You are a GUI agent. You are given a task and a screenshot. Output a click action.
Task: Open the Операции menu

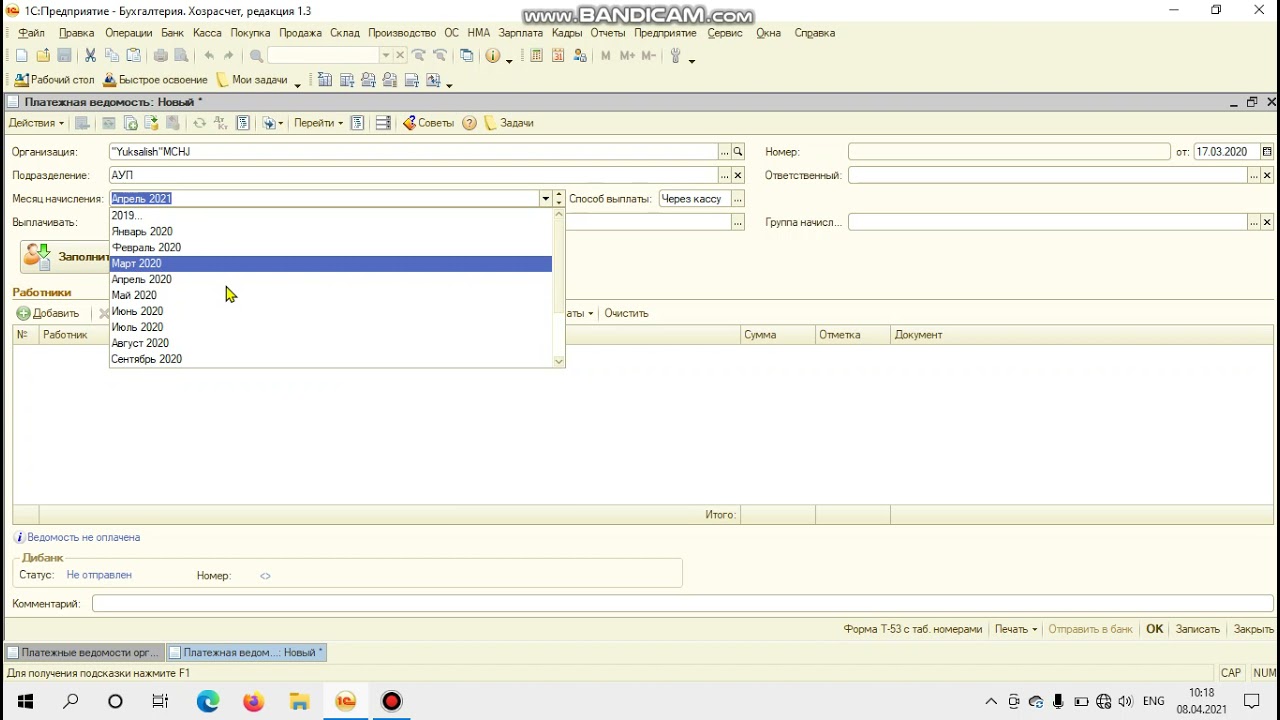[128, 33]
